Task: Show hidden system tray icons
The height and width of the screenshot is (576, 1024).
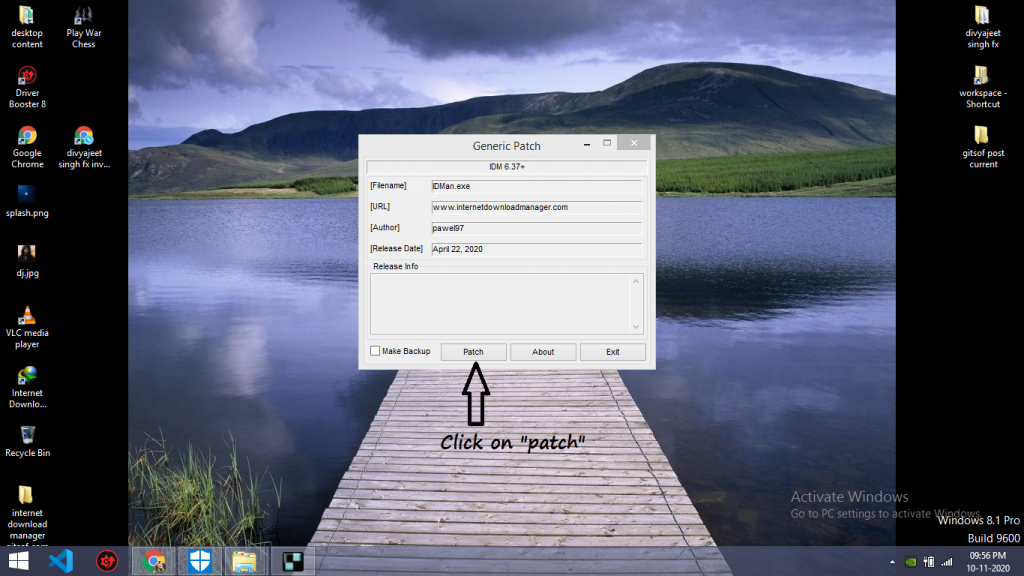Action: point(892,562)
